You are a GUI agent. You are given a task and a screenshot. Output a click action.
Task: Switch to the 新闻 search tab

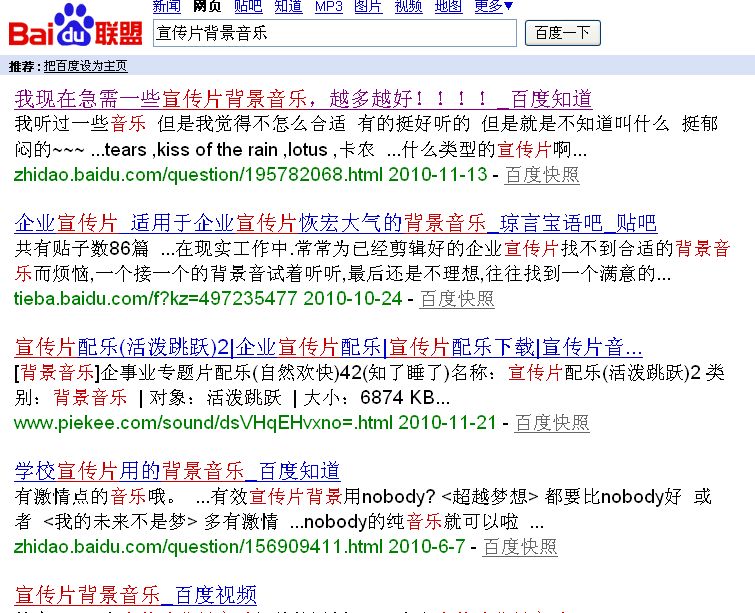(x=167, y=7)
